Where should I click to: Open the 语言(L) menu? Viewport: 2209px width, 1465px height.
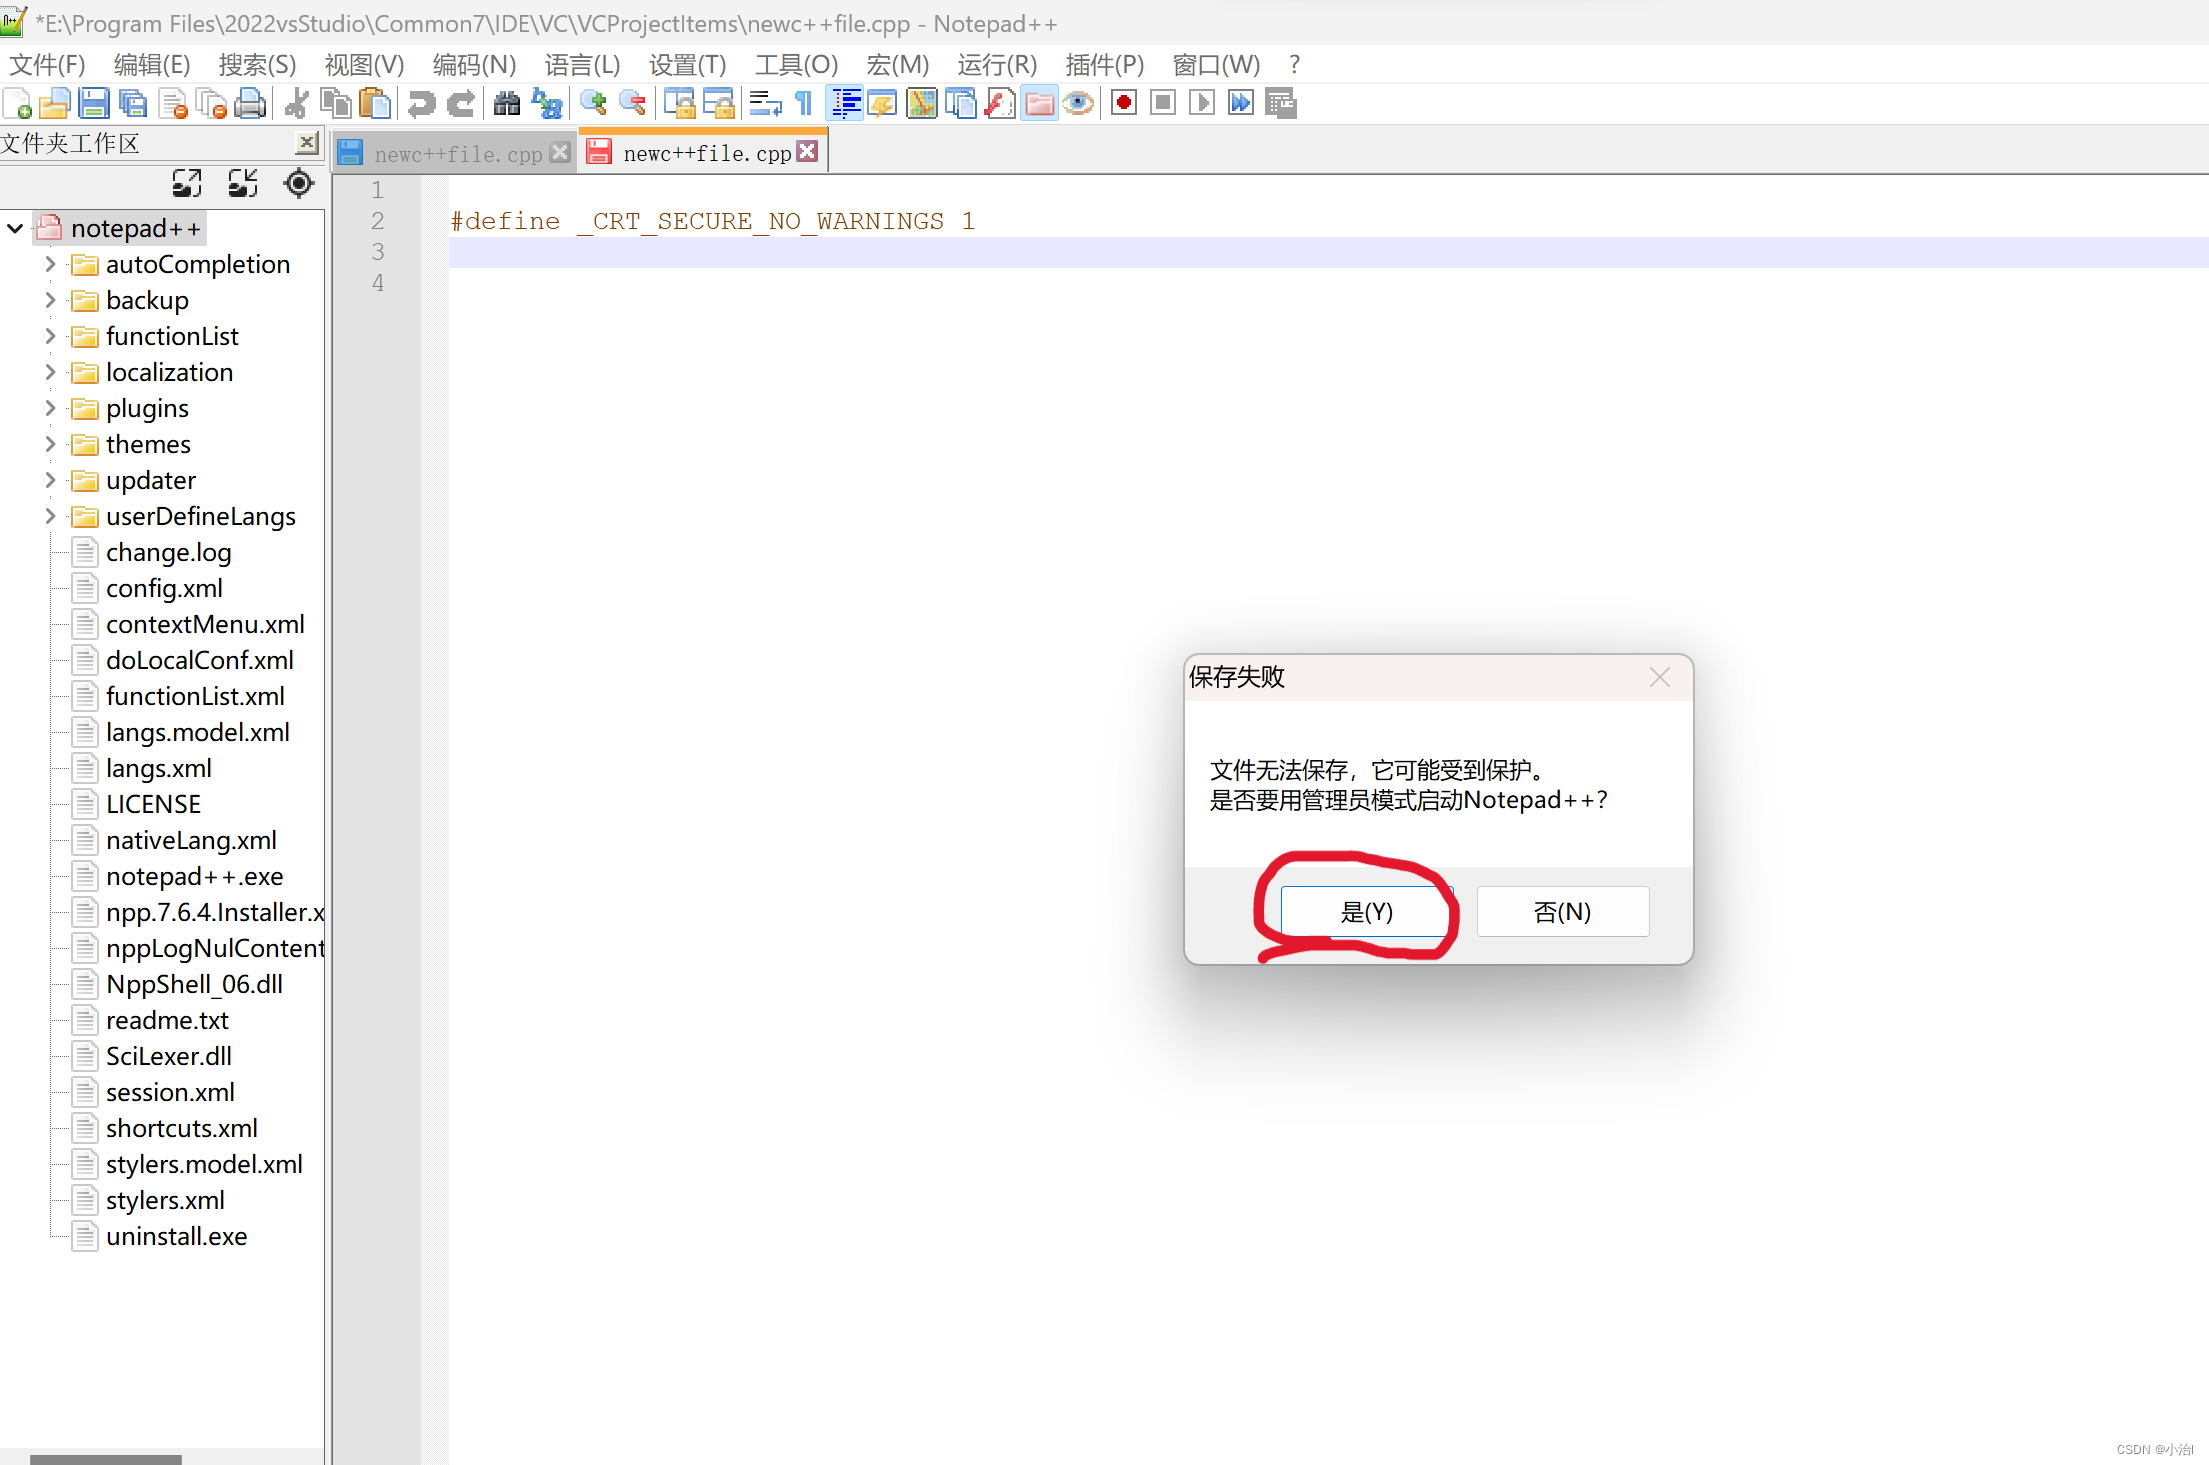(583, 64)
